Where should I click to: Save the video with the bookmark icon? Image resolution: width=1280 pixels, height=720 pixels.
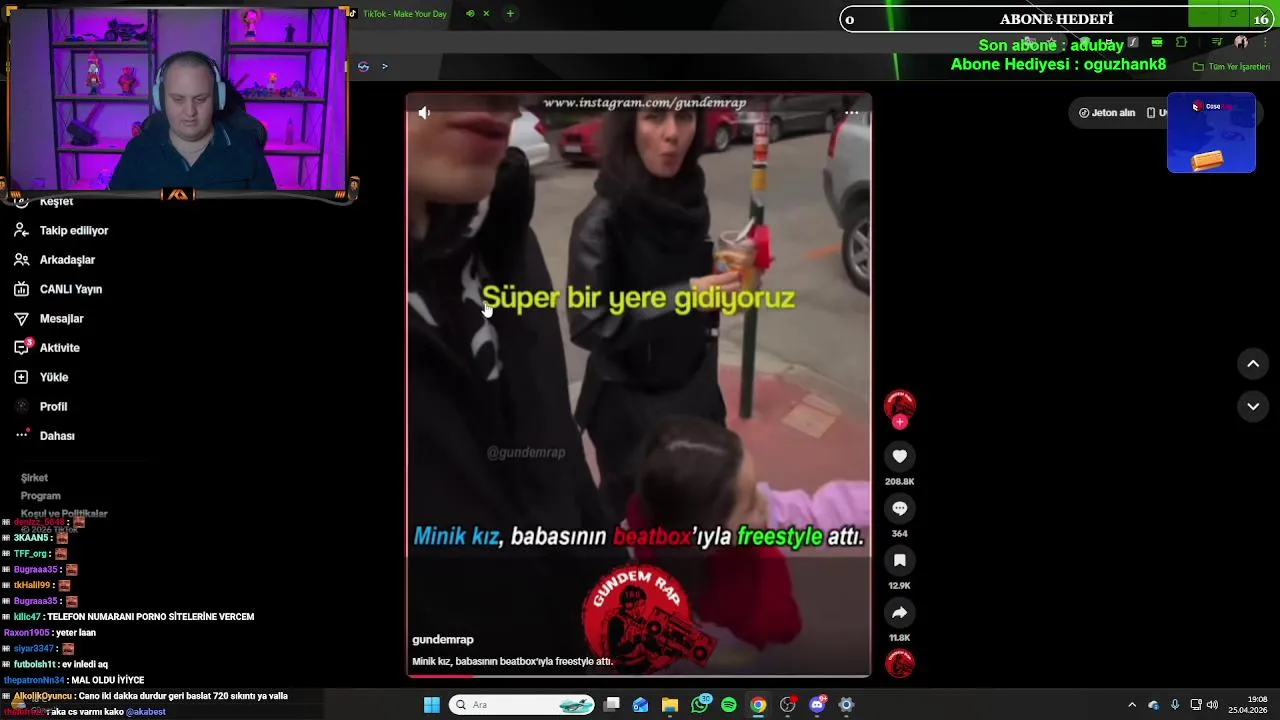900,560
